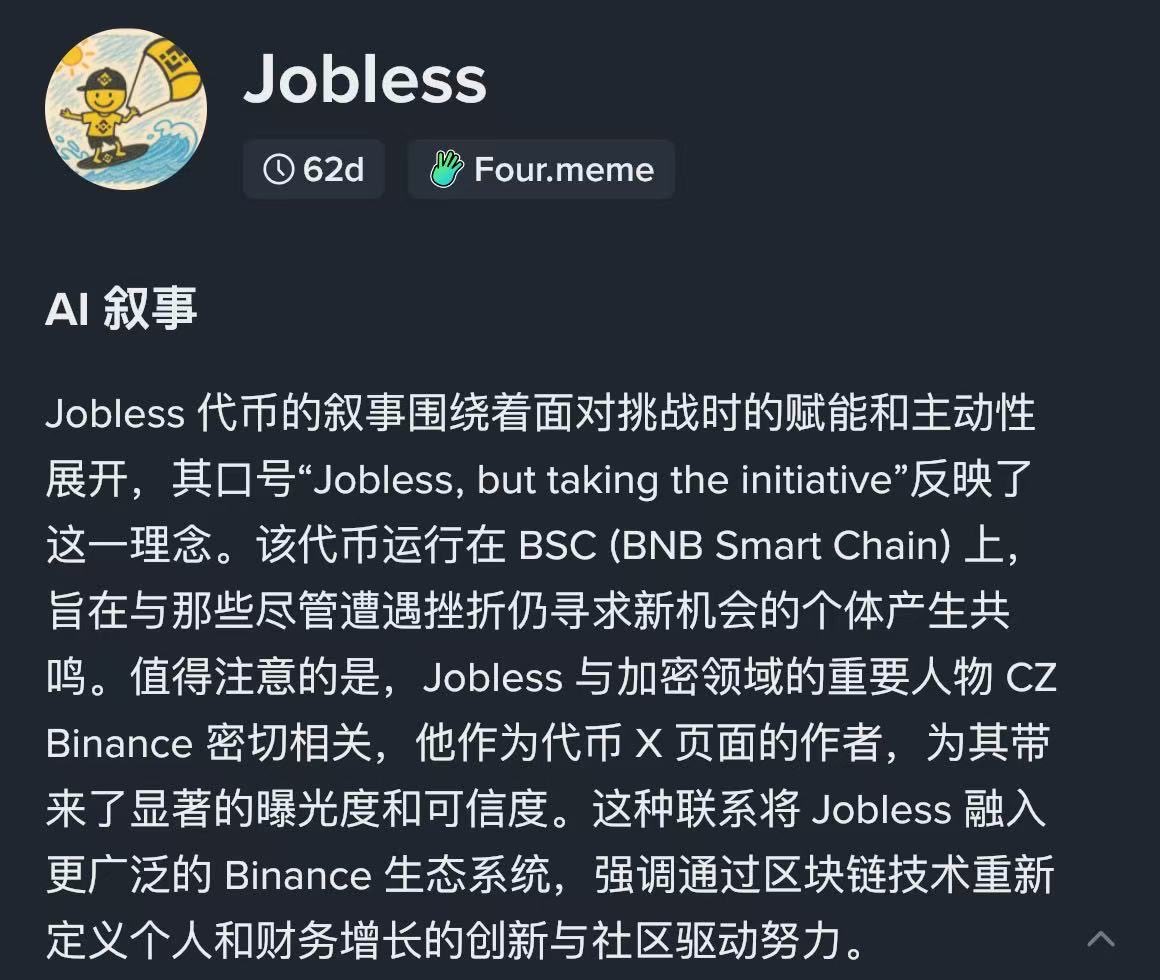
Task: Click the clock icon beside 62d
Action: pyautogui.click(x=279, y=170)
